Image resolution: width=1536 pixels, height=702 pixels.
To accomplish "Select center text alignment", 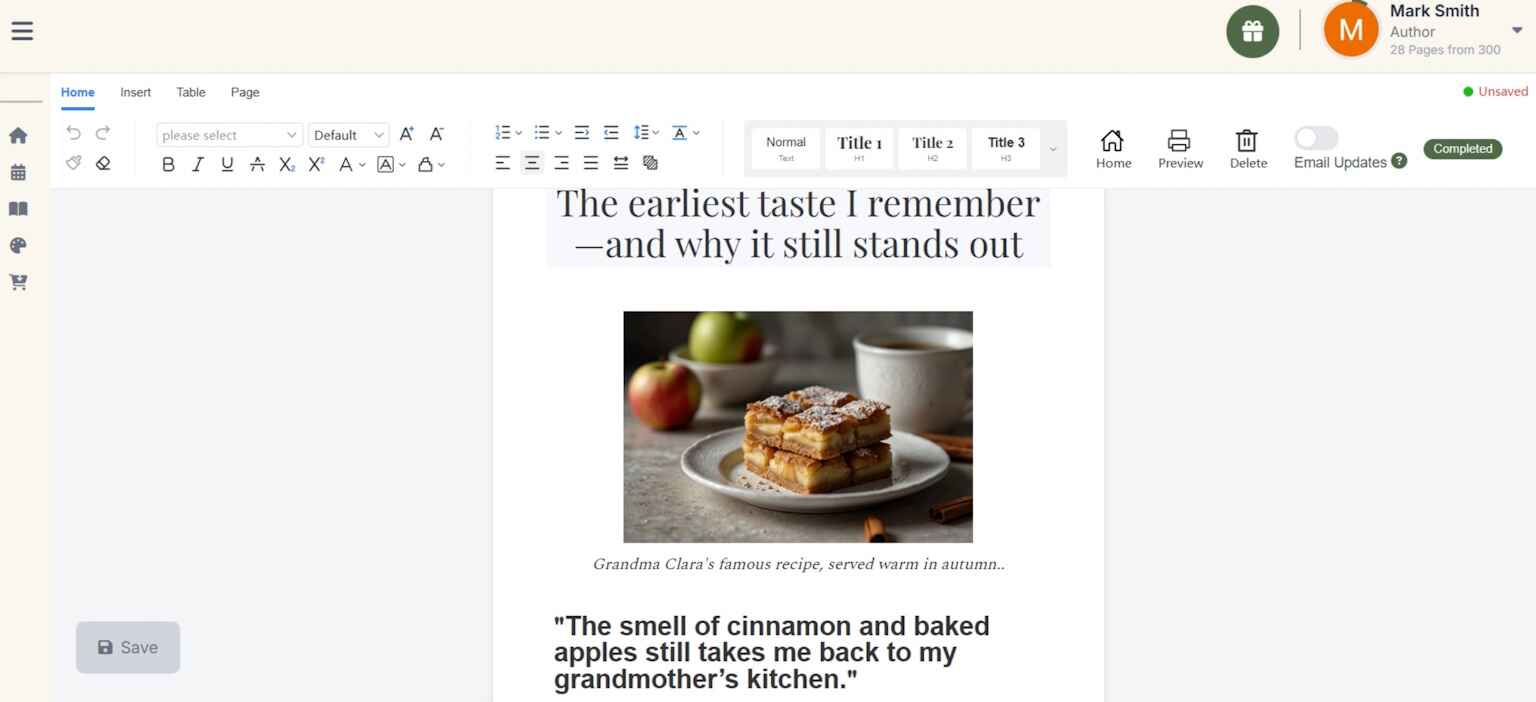I will coord(532,163).
